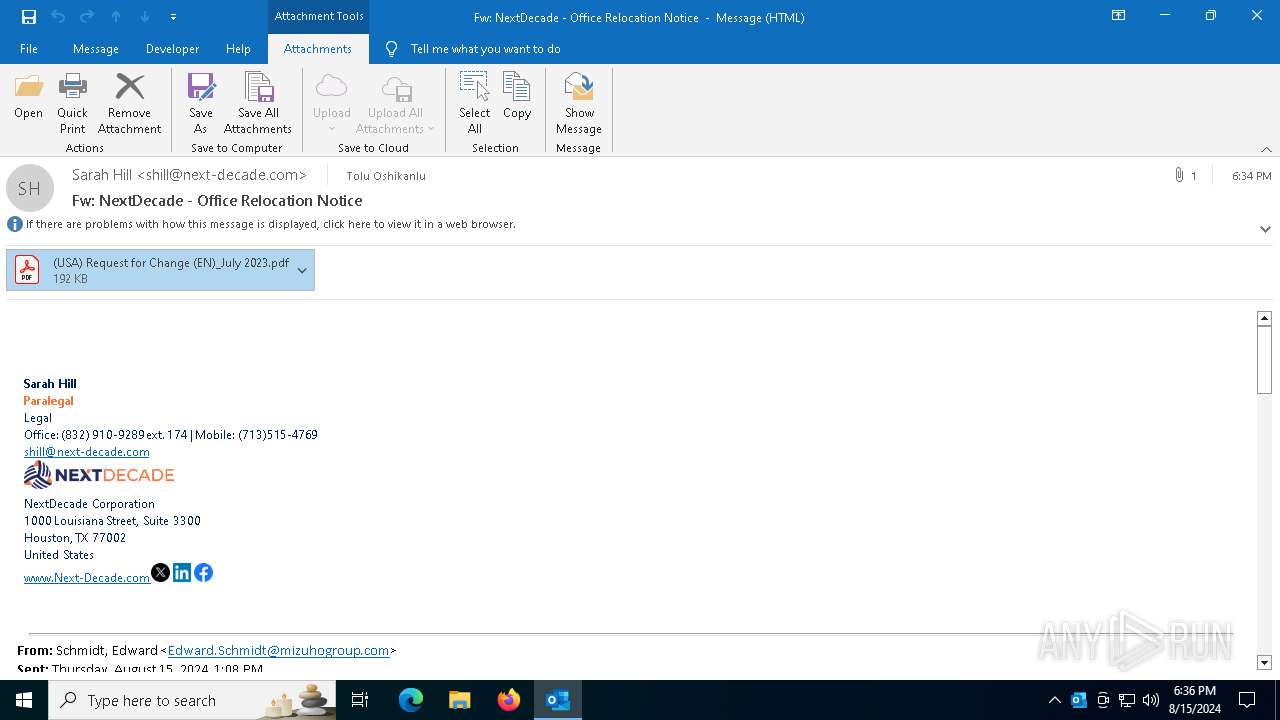Viewport: 1280px width, 720px height.
Task: Open the File tab
Action: click(29, 49)
